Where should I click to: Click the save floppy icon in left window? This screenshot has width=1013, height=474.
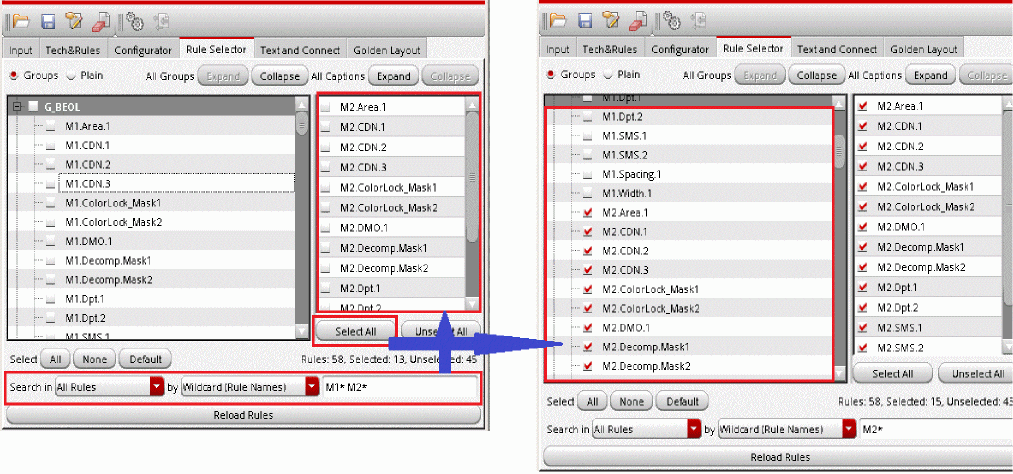coord(48,22)
